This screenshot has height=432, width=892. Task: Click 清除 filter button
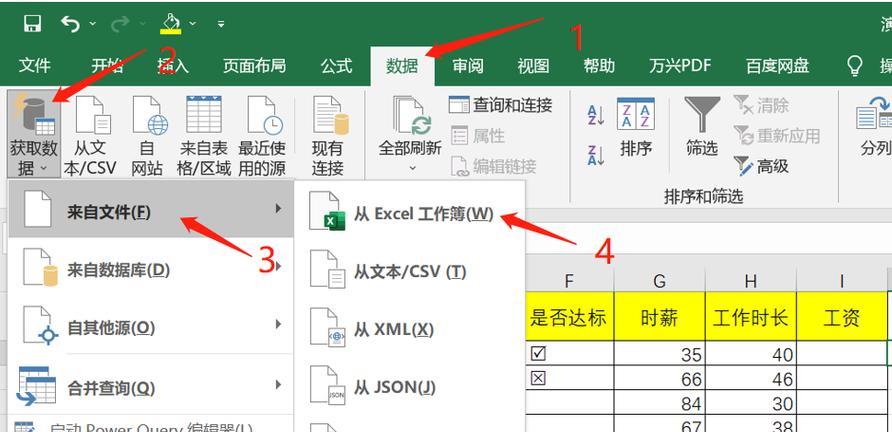tap(761, 105)
